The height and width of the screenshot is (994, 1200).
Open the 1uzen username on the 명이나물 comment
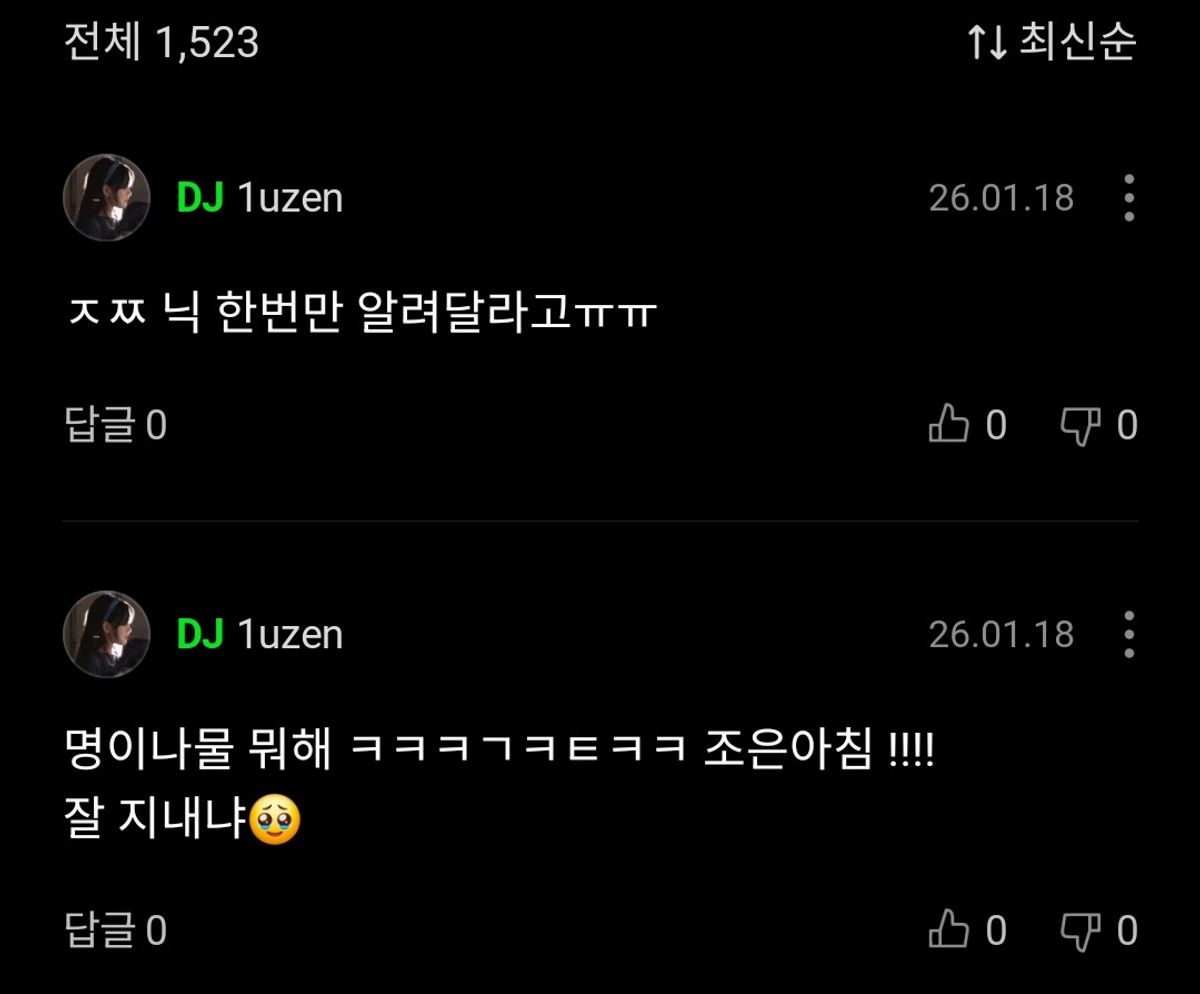tap(290, 634)
